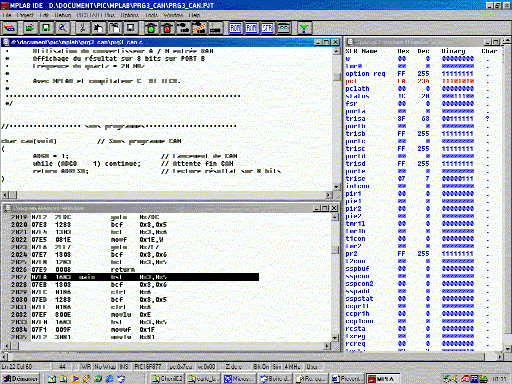Click right arrow of program memory horizontal scrollbar
Screen dimensions: 512x384
pyautogui.click(x=328, y=346)
